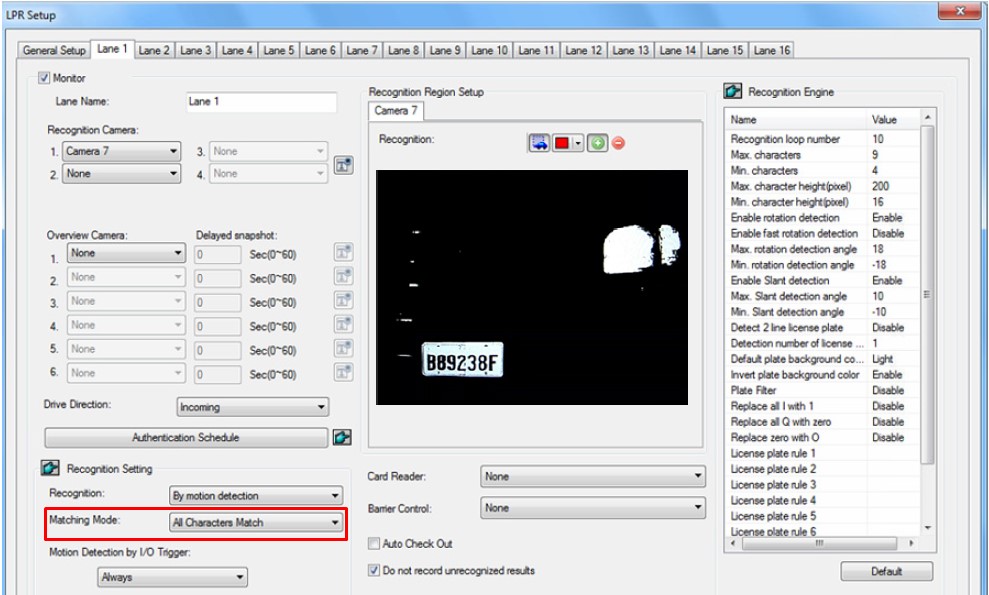Open the Barrier Control dropdown
This screenshot has height=595, width=989.
pyautogui.click(x=593, y=508)
